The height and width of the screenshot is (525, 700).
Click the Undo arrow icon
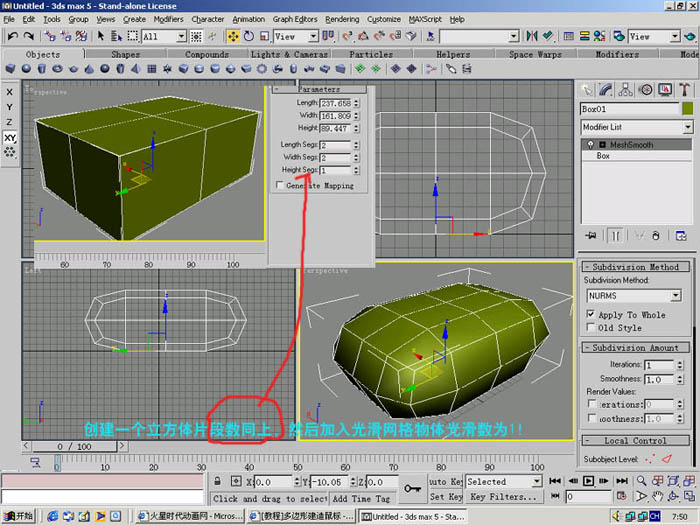click(12, 36)
